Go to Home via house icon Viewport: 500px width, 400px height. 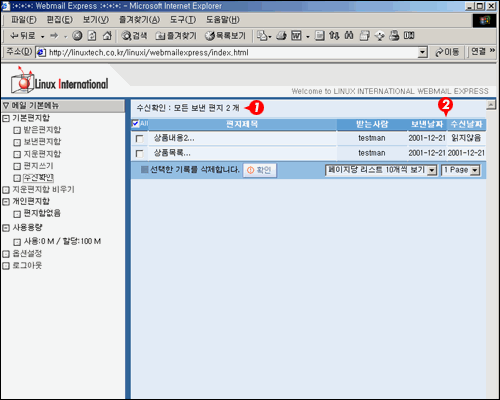coord(107,36)
